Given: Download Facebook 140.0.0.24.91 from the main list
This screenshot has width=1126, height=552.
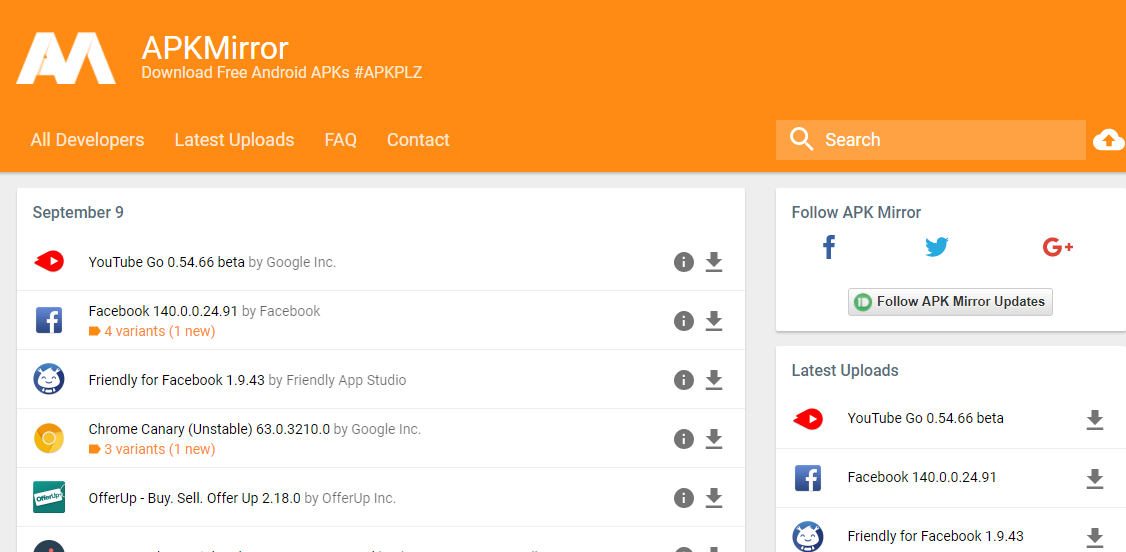Looking at the screenshot, I should tap(714, 321).
